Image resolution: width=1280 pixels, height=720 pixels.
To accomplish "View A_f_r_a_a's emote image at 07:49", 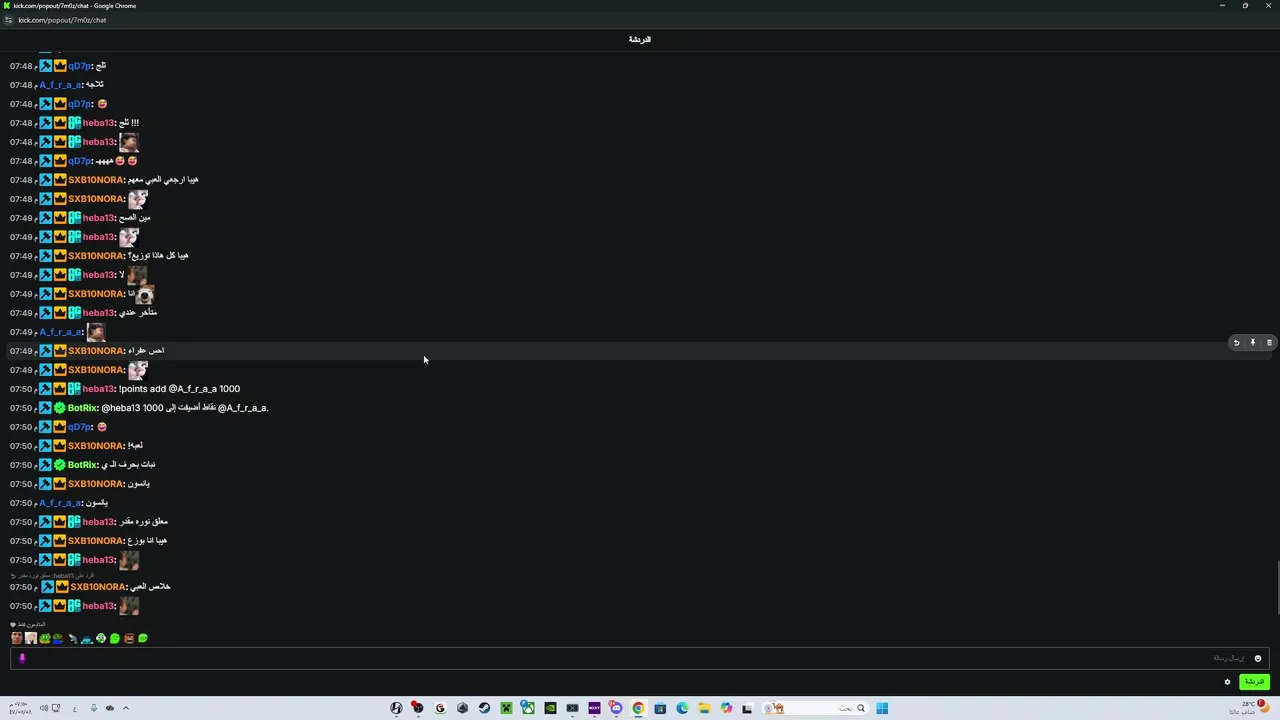I will tap(96, 332).
